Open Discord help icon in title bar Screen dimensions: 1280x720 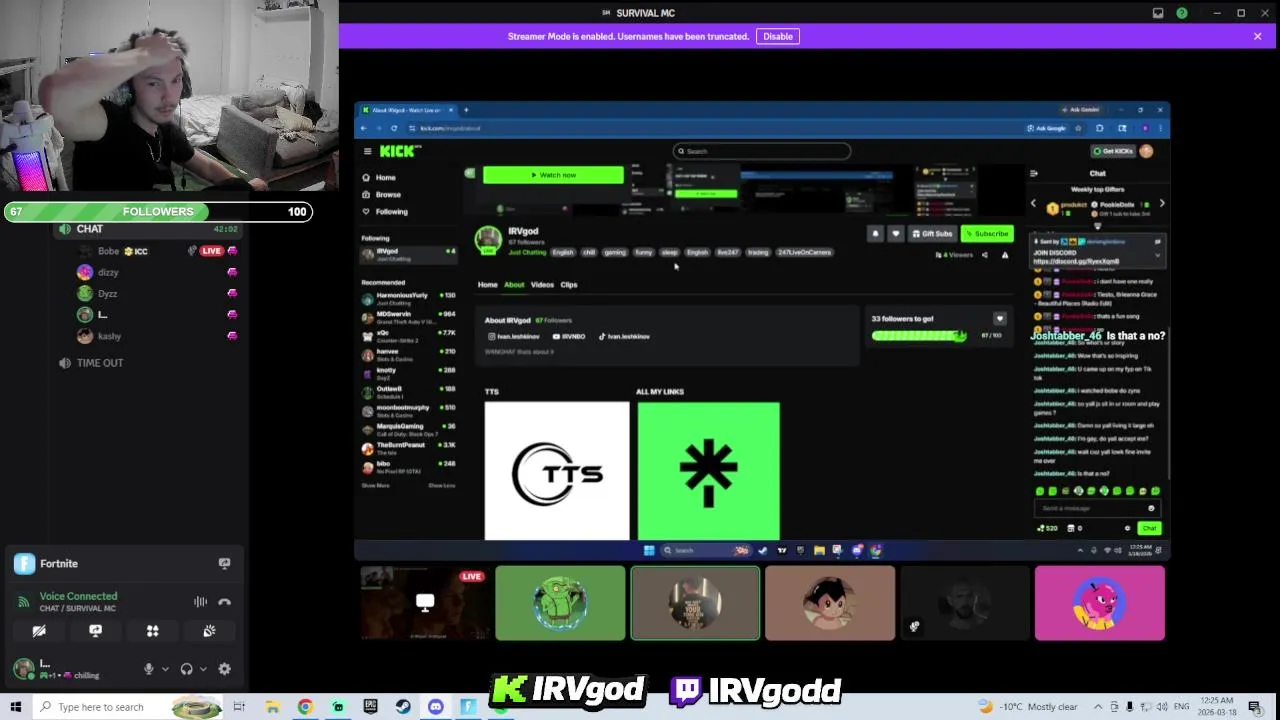1182,13
